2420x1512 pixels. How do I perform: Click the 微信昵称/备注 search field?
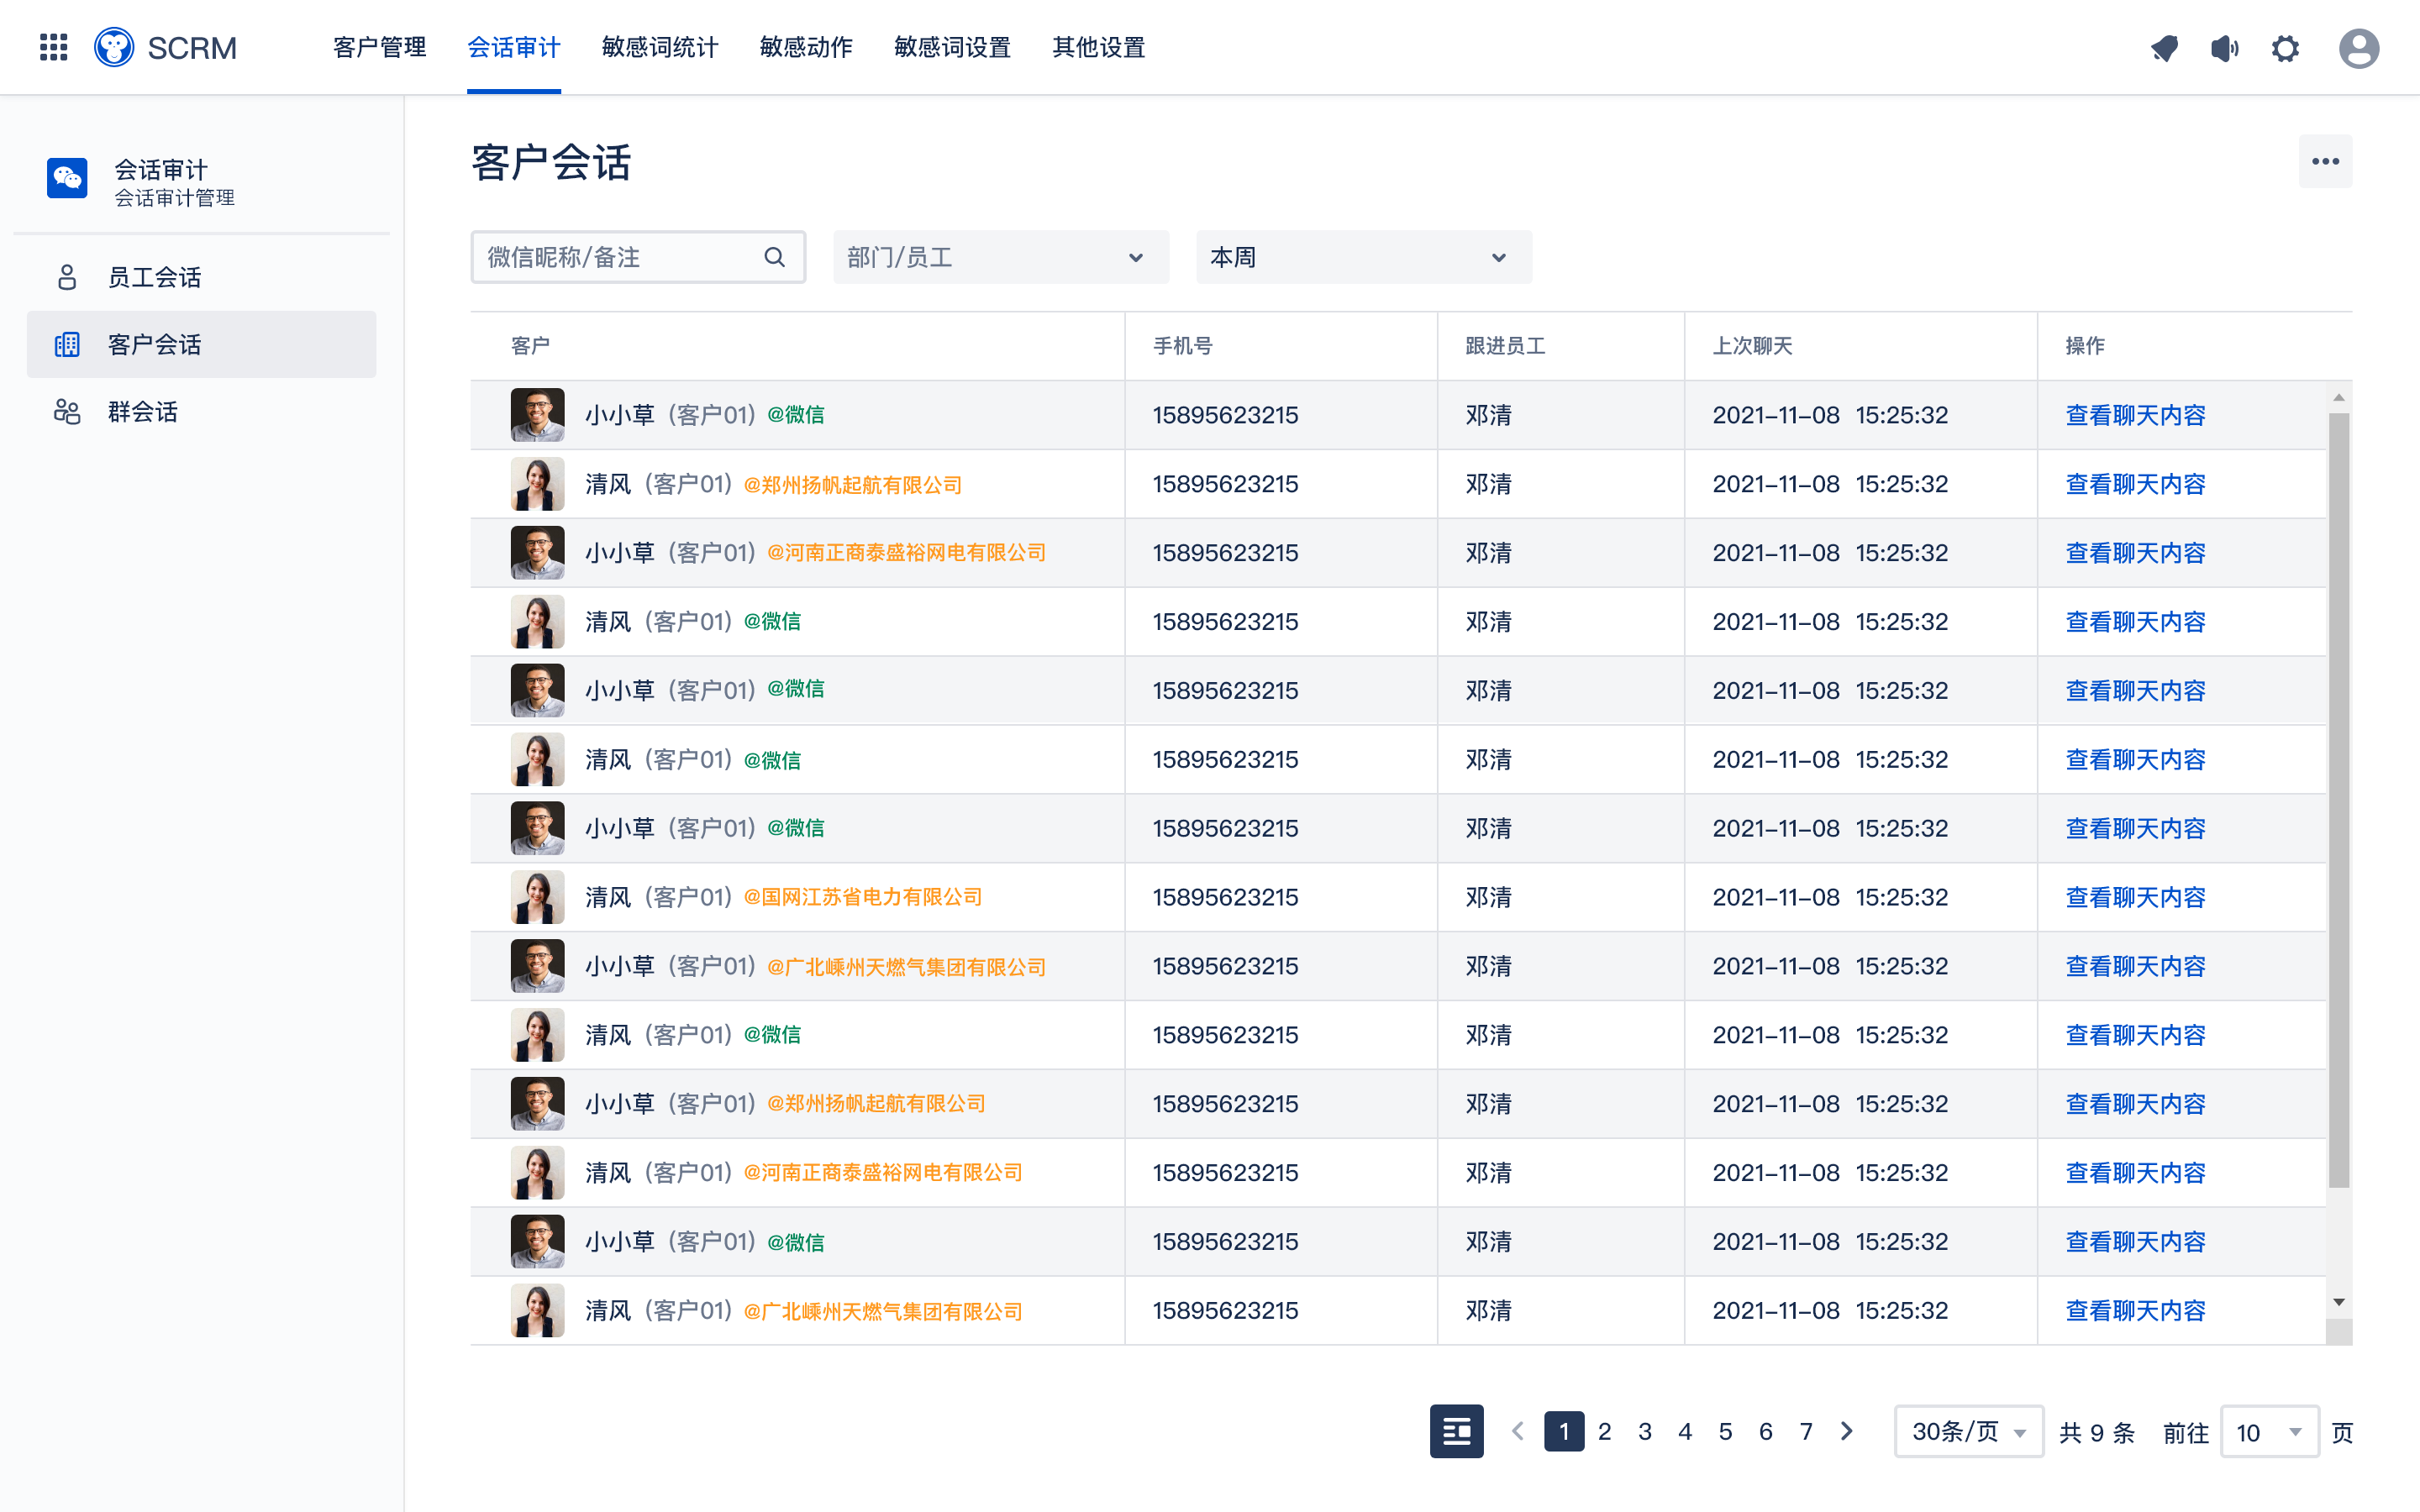638,257
